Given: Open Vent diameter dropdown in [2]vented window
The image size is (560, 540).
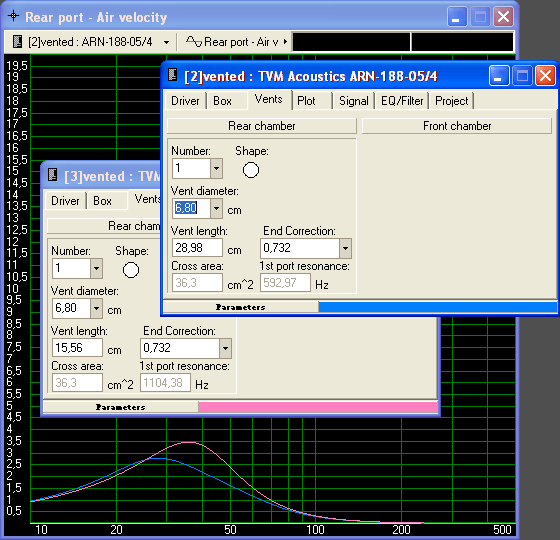Looking at the screenshot, I should click(x=216, y=208).
